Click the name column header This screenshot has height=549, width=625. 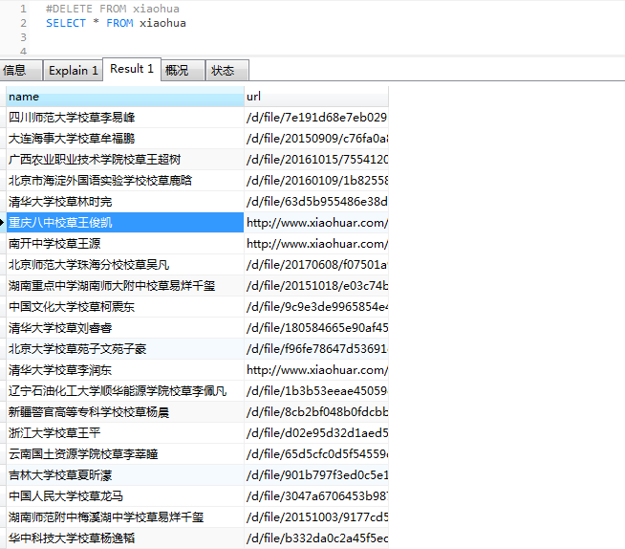pos(125,96)
